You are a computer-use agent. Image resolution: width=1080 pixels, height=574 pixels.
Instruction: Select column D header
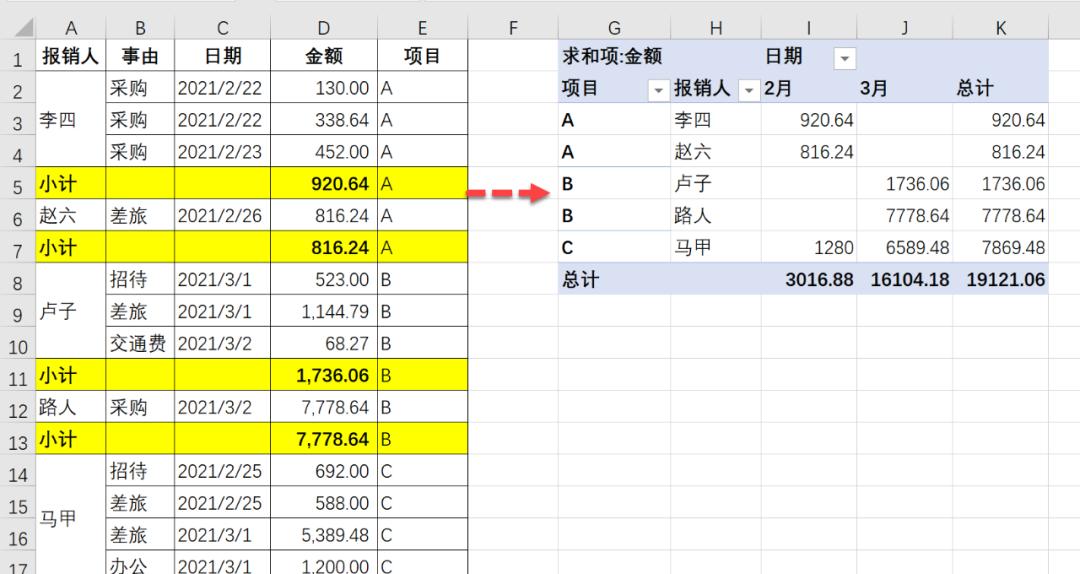324,28
